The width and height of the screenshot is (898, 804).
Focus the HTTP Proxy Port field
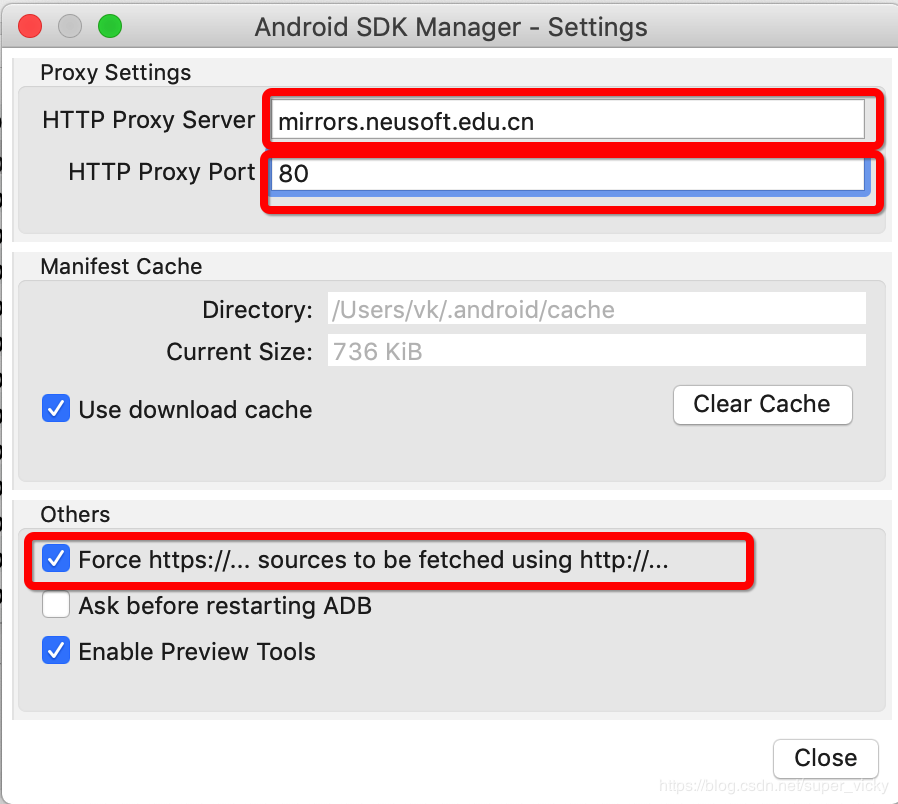[x=568, y=173]
